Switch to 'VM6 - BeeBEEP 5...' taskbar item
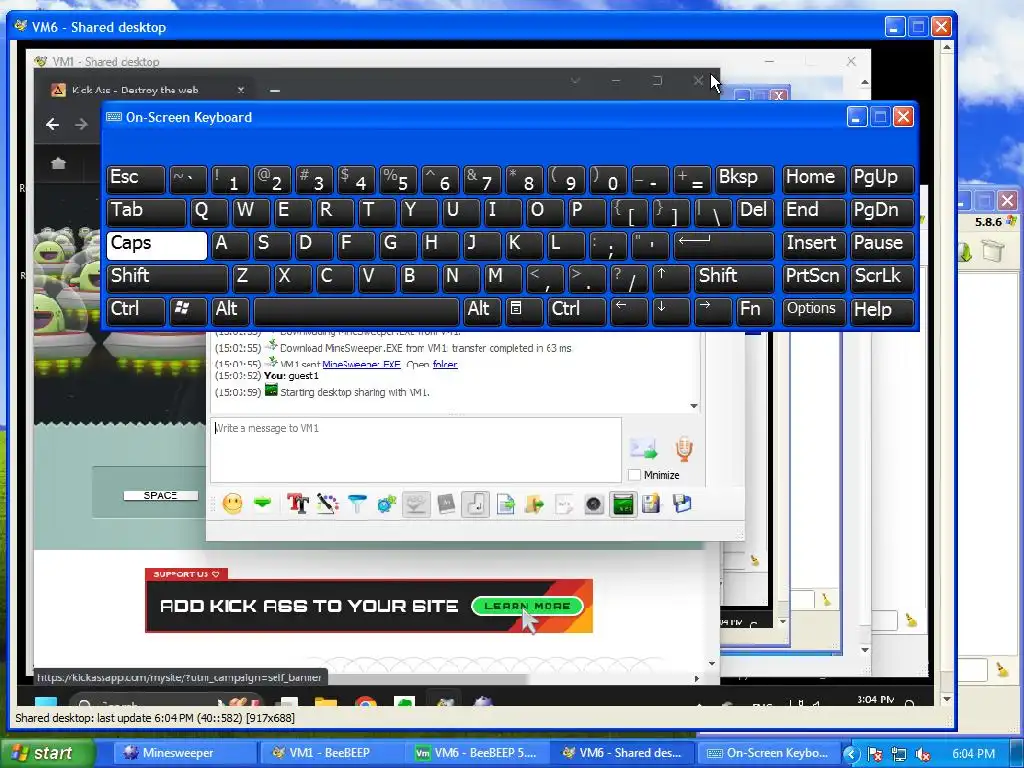 476,753
